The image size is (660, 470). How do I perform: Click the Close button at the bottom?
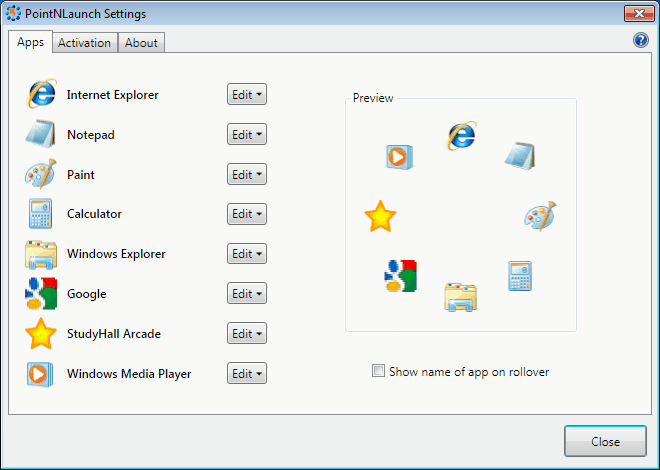point(605,441)
